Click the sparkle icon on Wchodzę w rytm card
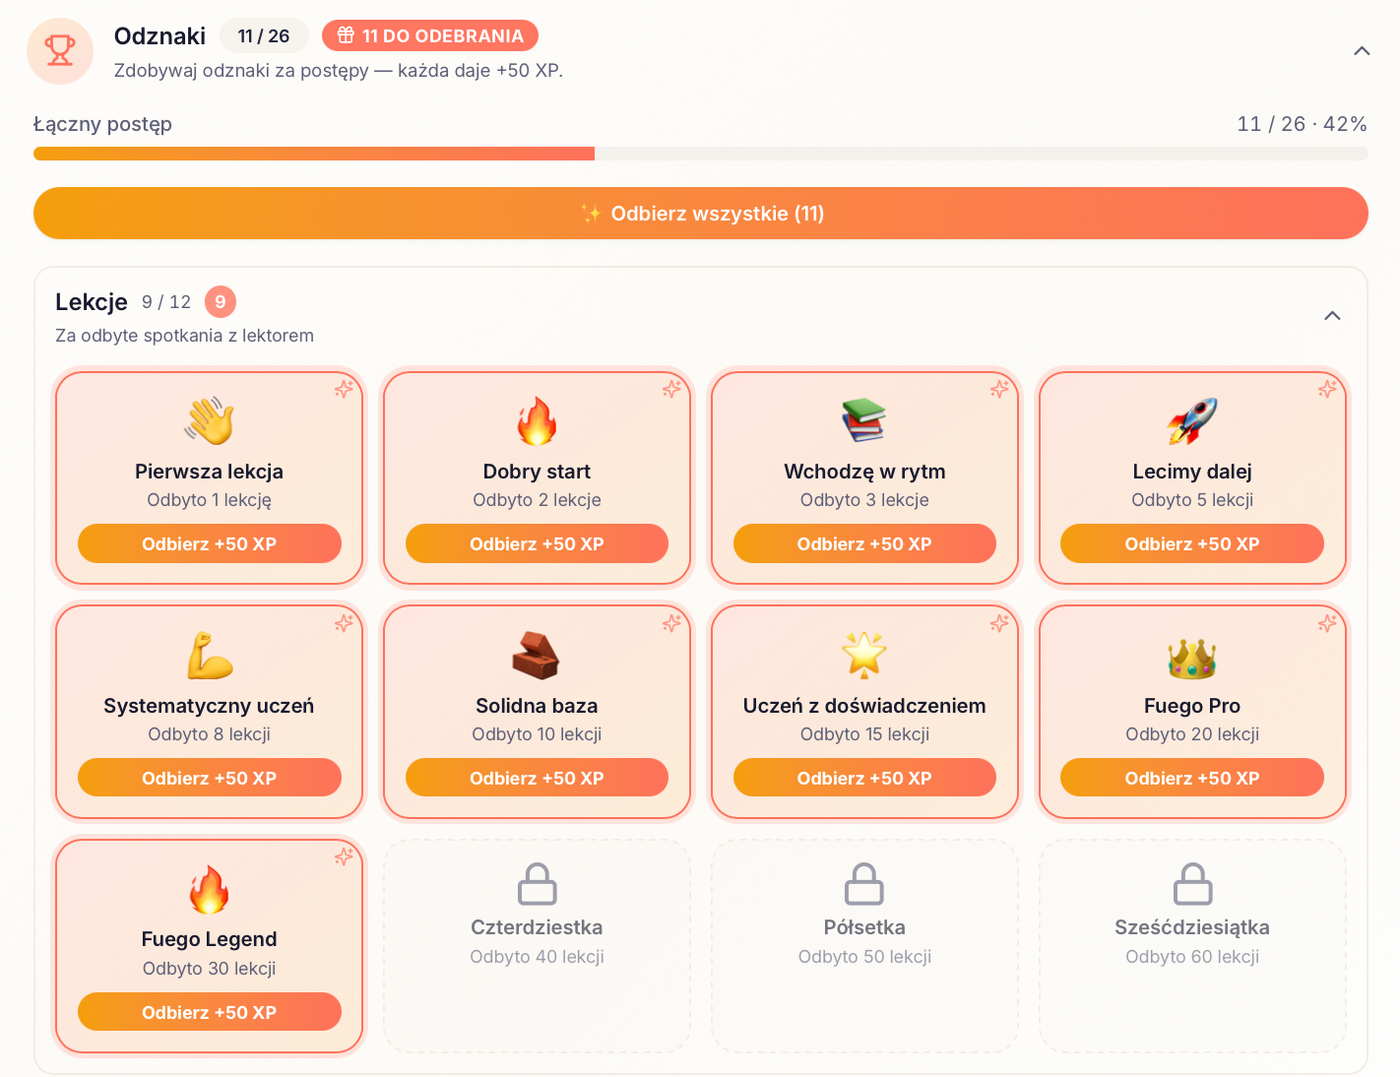The height and width of the screenshot is (1077, 1400). [999, 389]
